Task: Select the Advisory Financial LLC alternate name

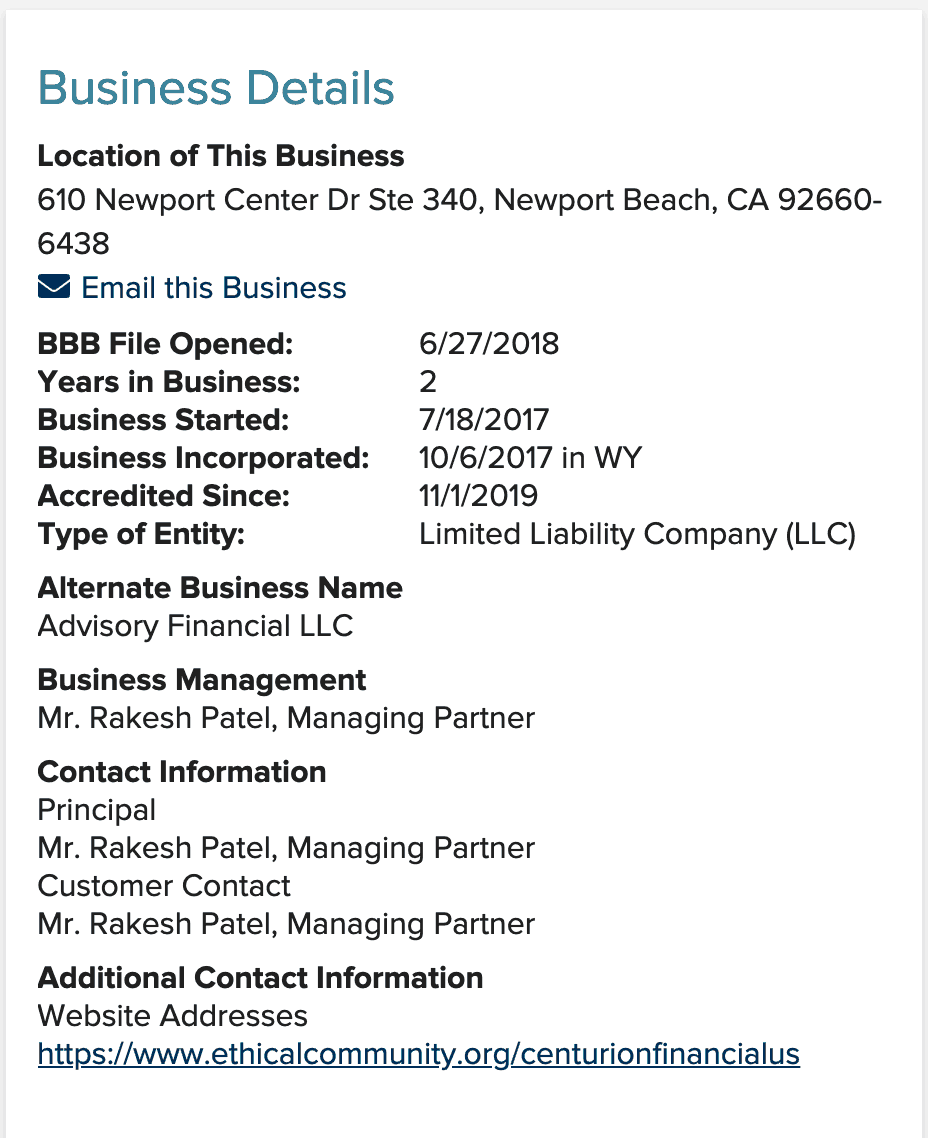Action: (x=195, y=626)
